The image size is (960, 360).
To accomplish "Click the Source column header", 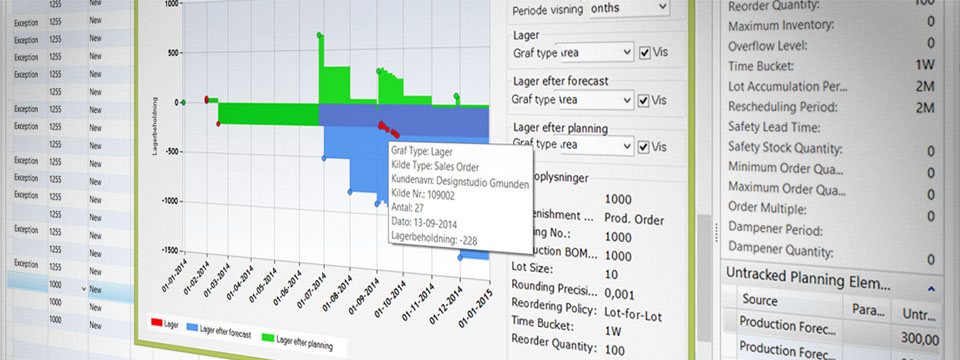I will [x=760, y=300].
